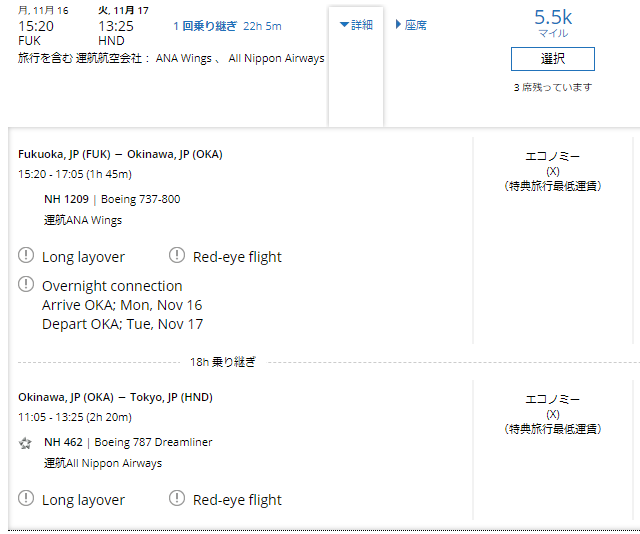
Task: Click the 5.5k miles price
Action: coord(553,18)
